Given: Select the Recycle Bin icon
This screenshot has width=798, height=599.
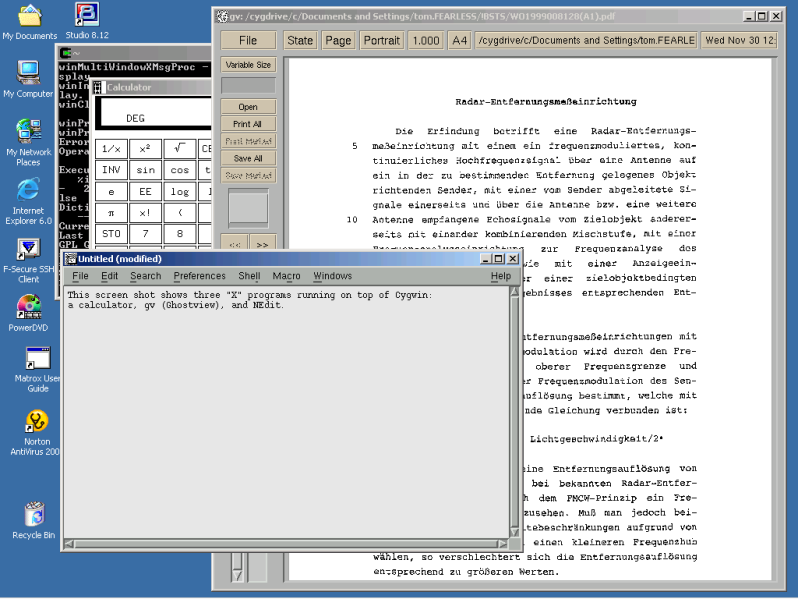Looking at the screenshot, I should (x=34, y=520).
